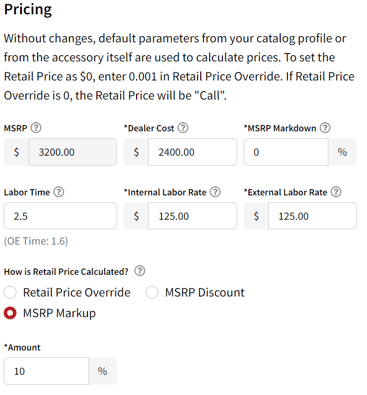The width and height of the screenshot is (367, 395).
Task: Click the MSRP Discount label text
Action: click(205, 292)
